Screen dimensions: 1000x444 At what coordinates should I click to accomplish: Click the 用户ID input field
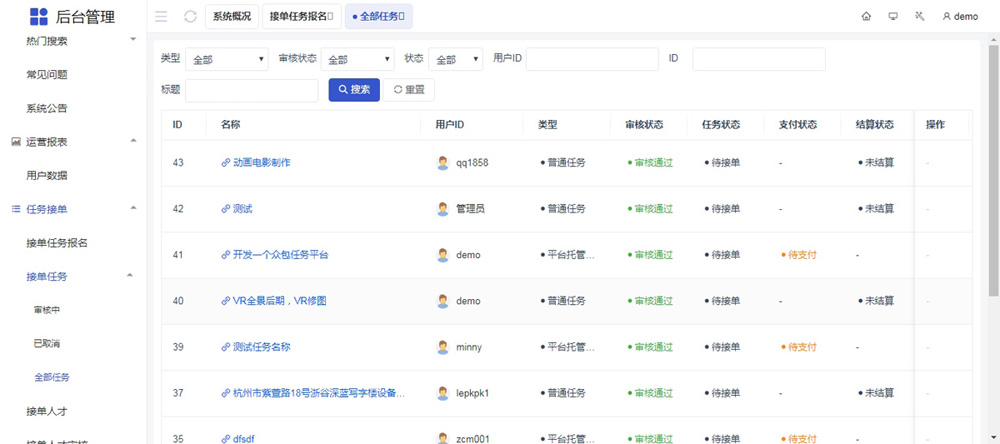[592, 60]
